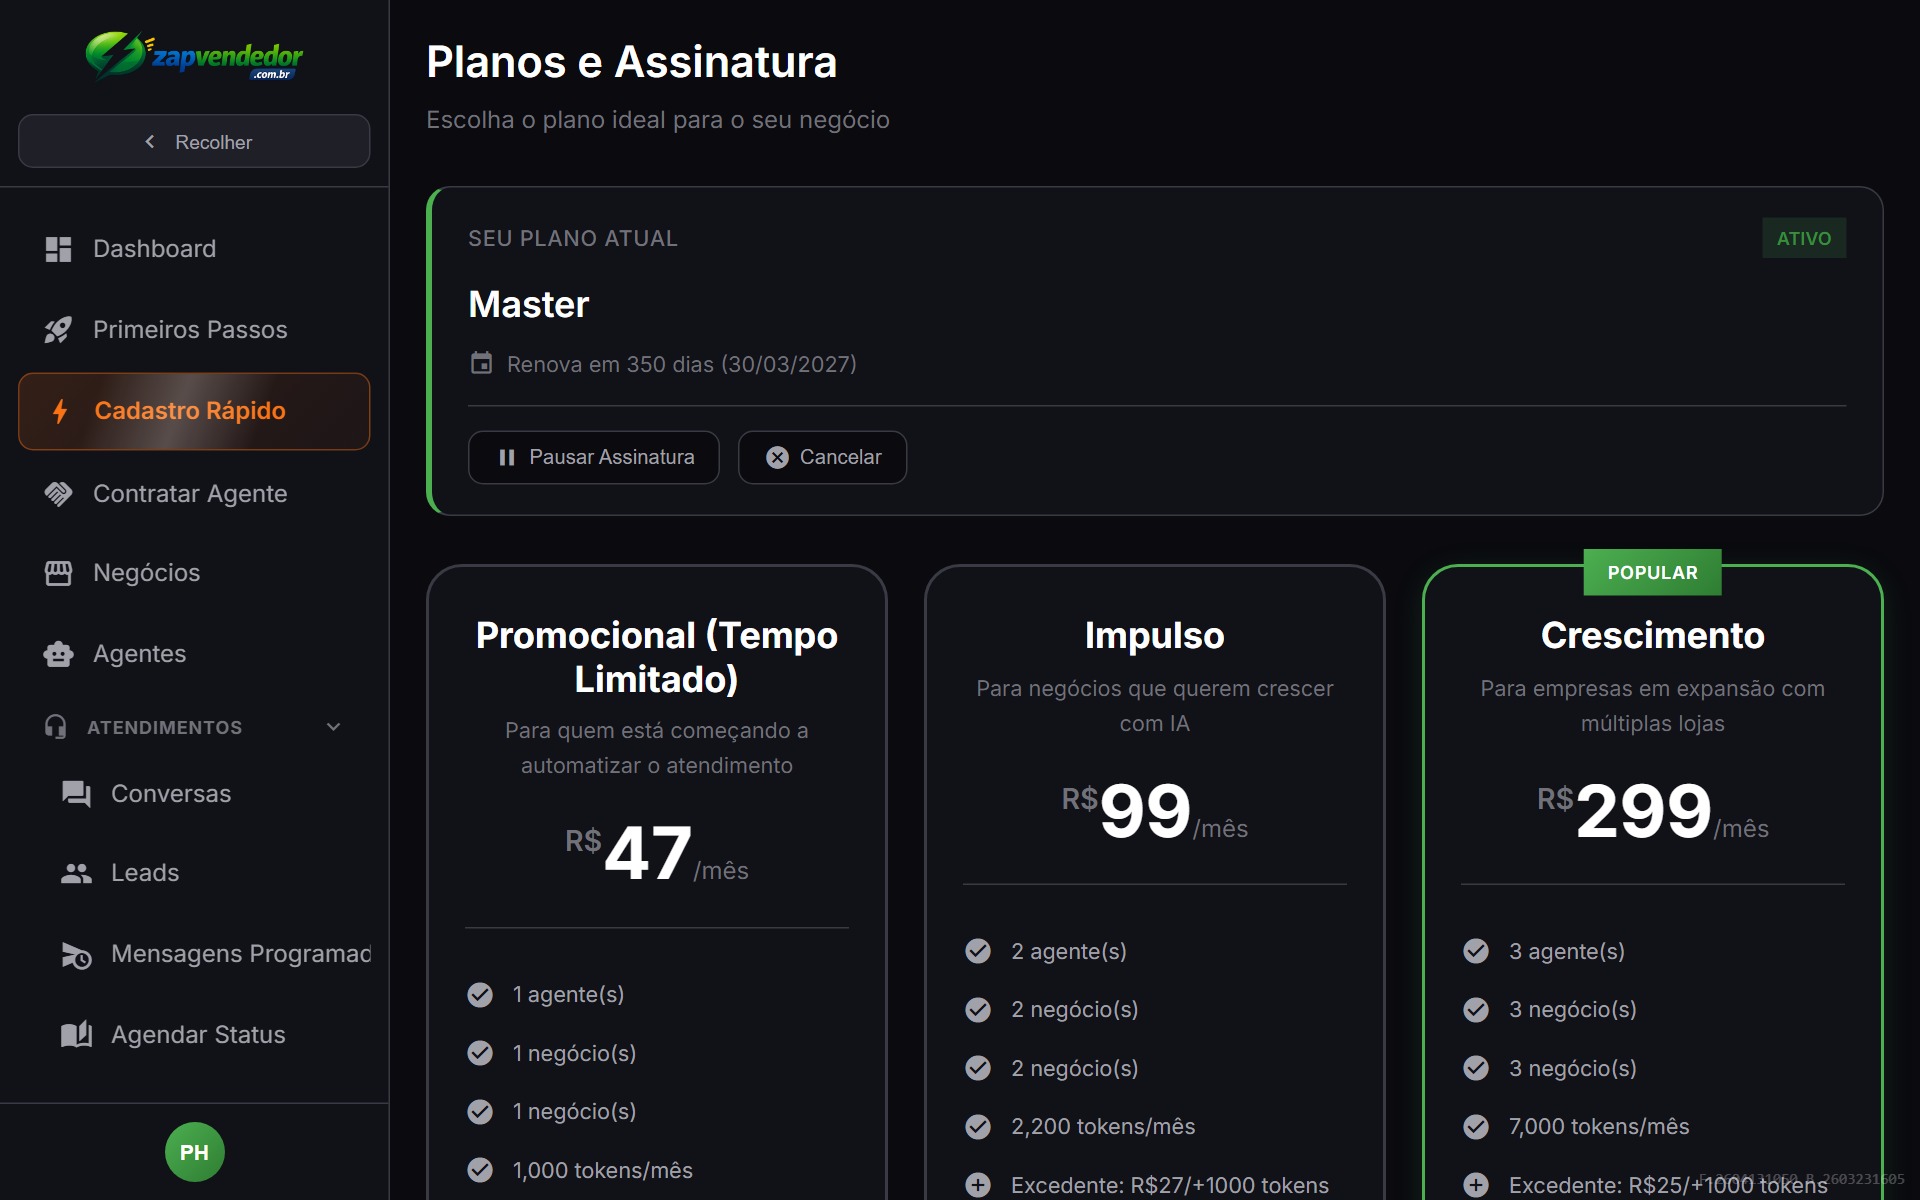Viewport: 1920px width, 1200px height.
Task: Click the Planos e Assinatura heading
Action: click(x=632, y=62)
